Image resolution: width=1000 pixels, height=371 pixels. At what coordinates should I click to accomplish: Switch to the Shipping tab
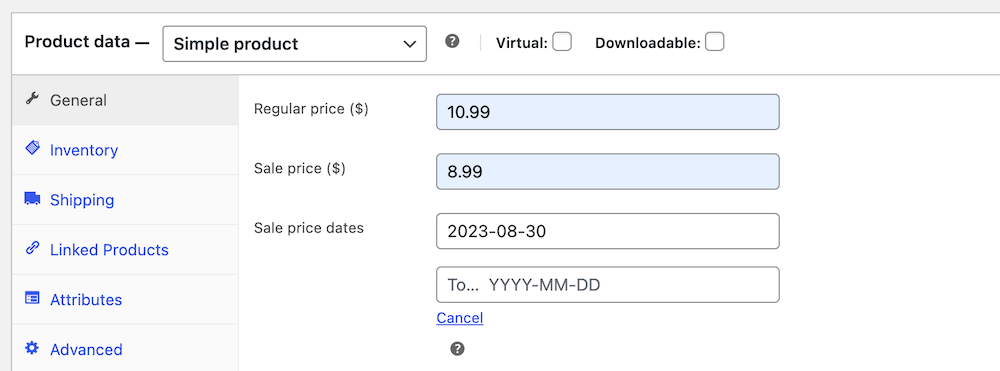click(x=125, y=200)
